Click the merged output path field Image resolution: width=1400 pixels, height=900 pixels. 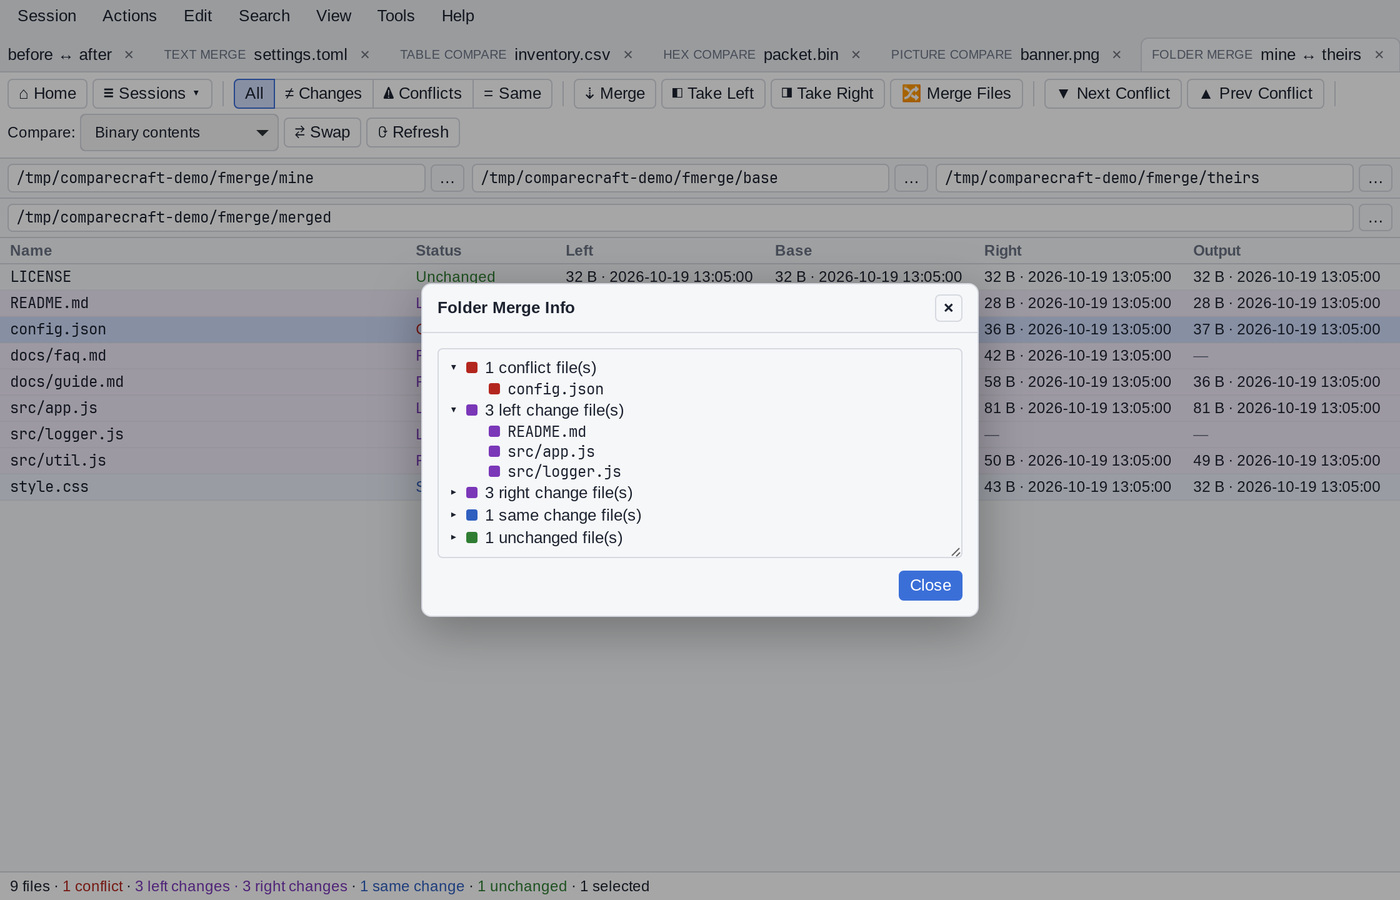680,217
